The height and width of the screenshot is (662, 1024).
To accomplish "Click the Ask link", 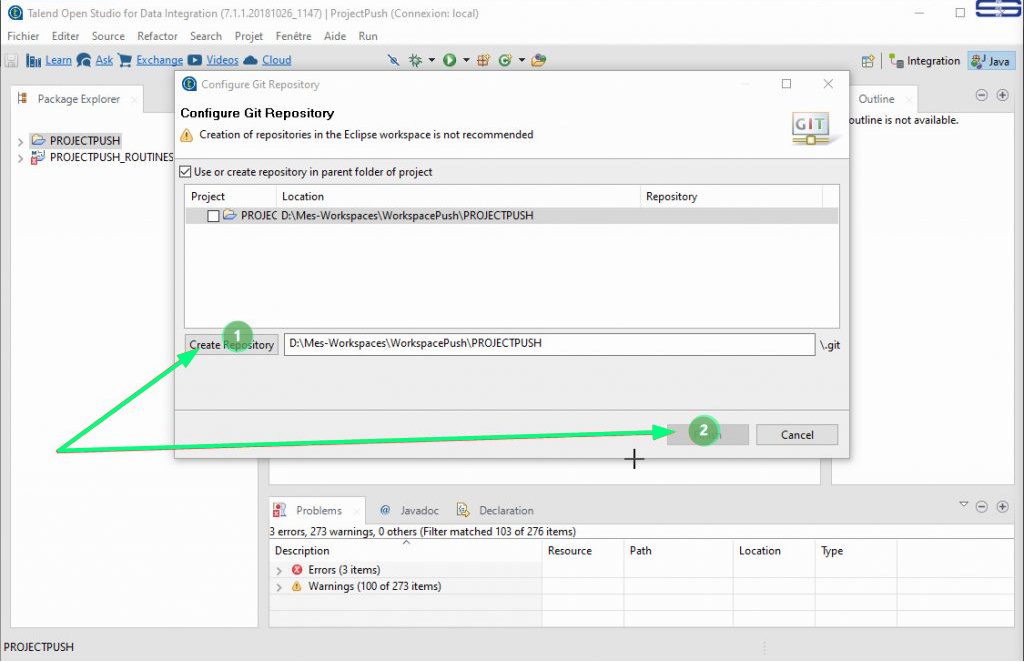I will click(x=104, y=60).
